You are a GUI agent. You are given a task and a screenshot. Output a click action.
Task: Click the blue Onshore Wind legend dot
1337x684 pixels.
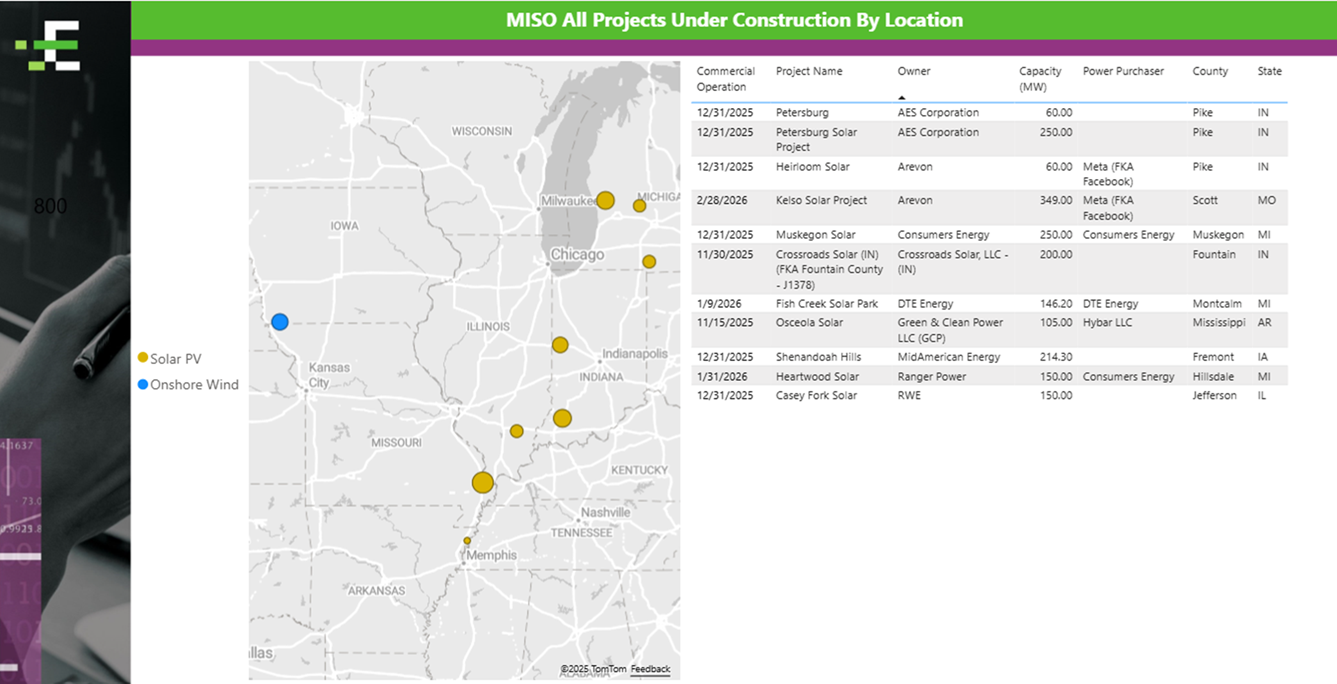pyautogui.click(x=143, y=385)
